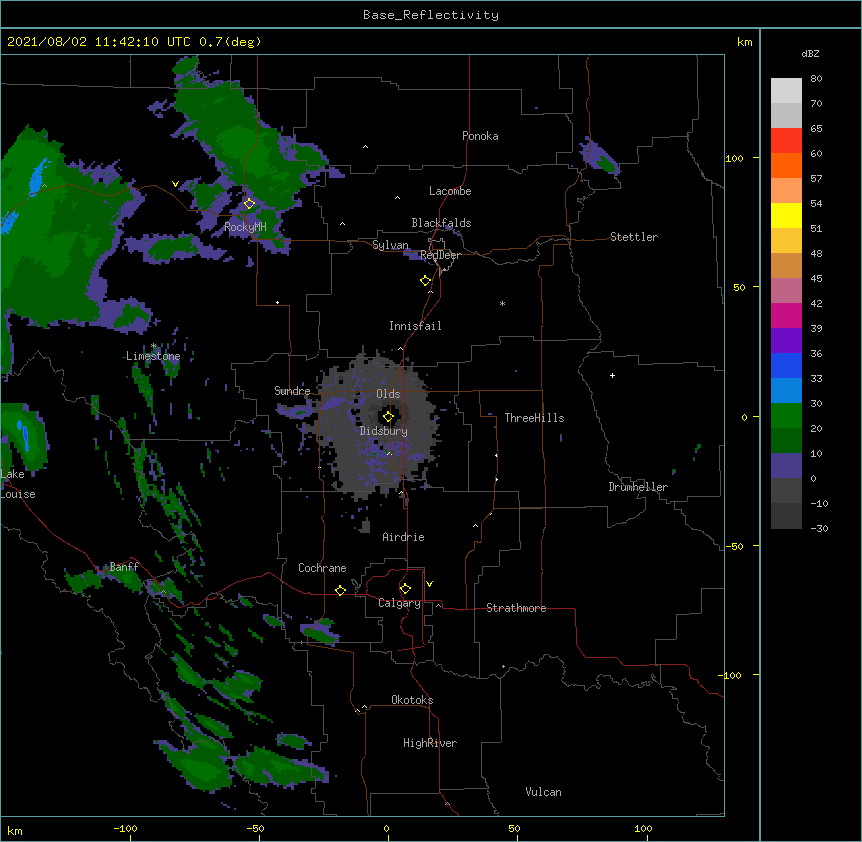Viewport: 862px width, 842px height.
Task: Click the Stettler town label
Action: click(x=634, y=237)
